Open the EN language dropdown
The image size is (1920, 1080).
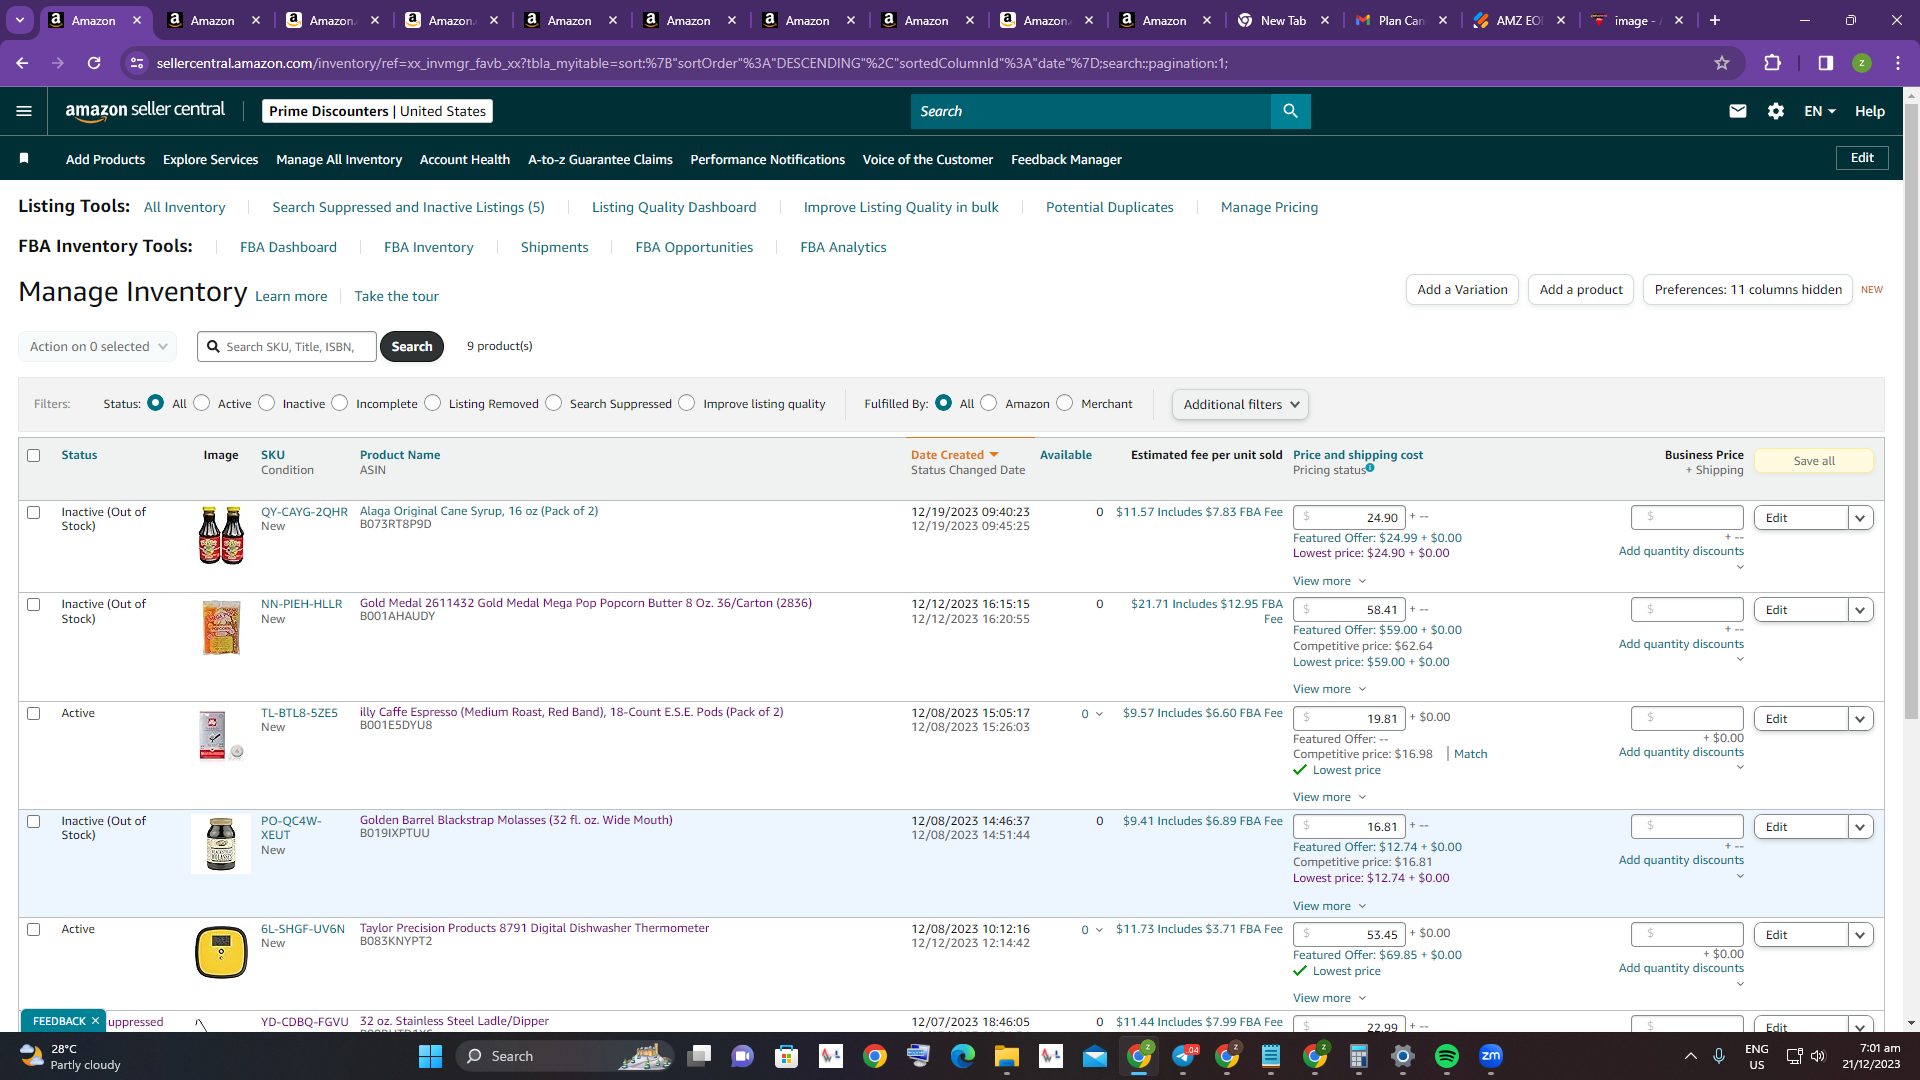coord(1820,111)
